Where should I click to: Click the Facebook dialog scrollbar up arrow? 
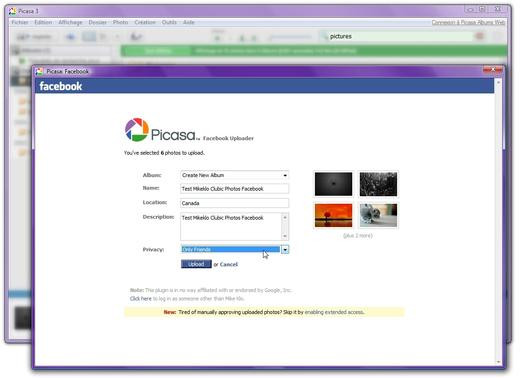[498, 82]
